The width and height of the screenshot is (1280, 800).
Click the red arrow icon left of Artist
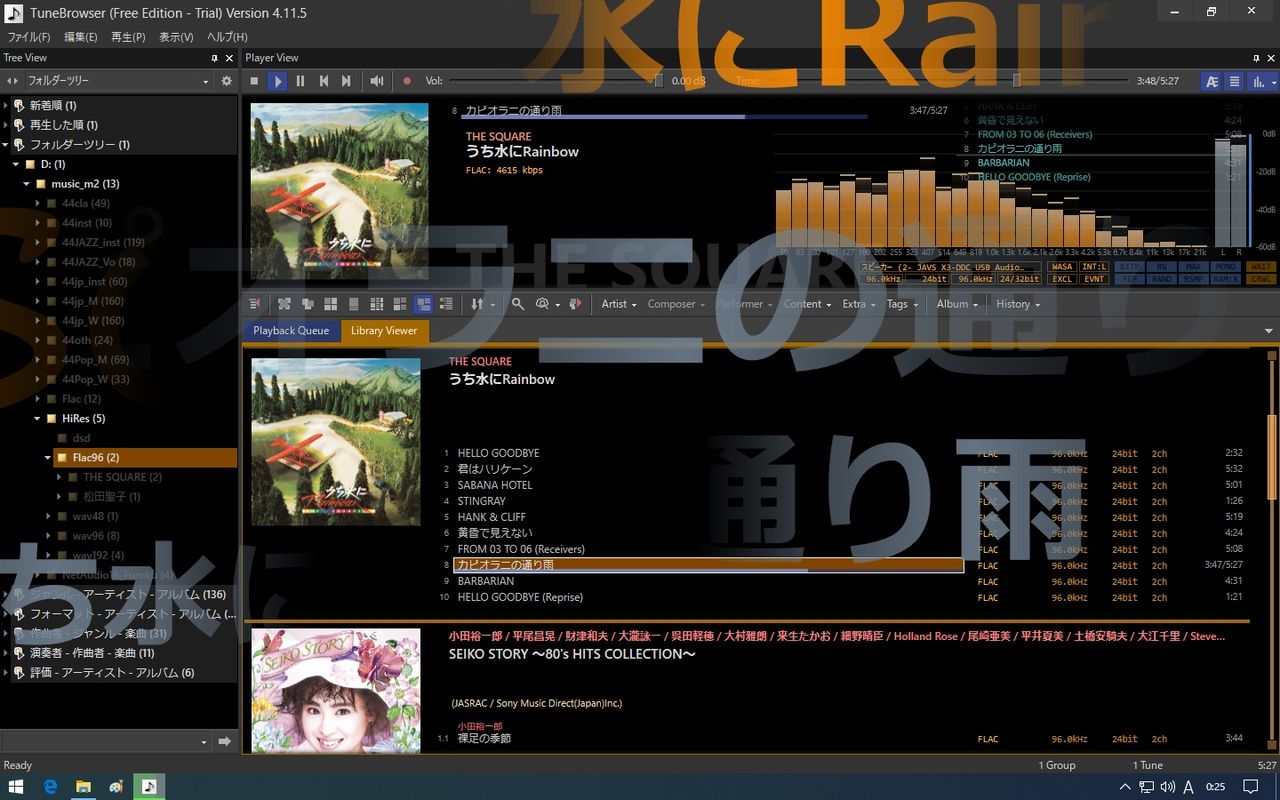[x=575, y=304]
